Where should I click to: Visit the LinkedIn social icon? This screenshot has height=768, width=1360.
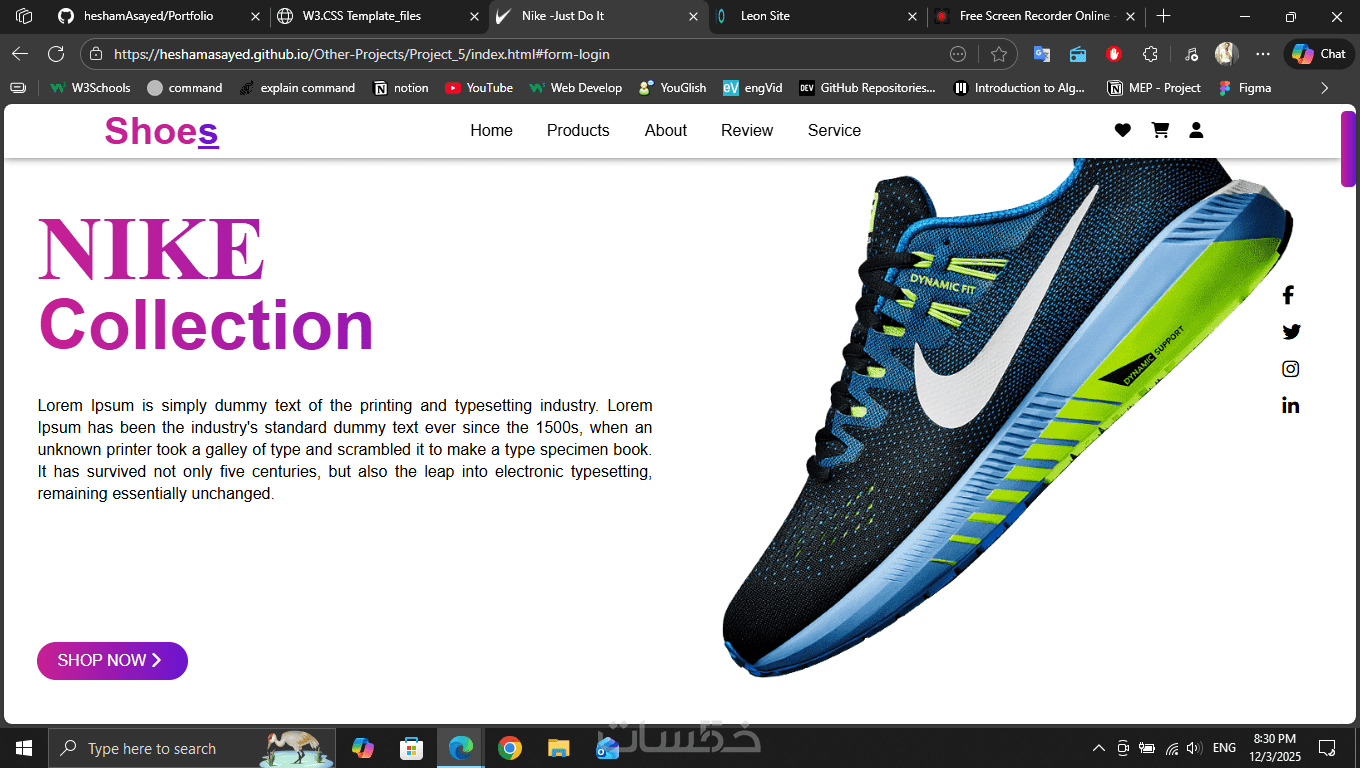click(x=1291, y=405)
